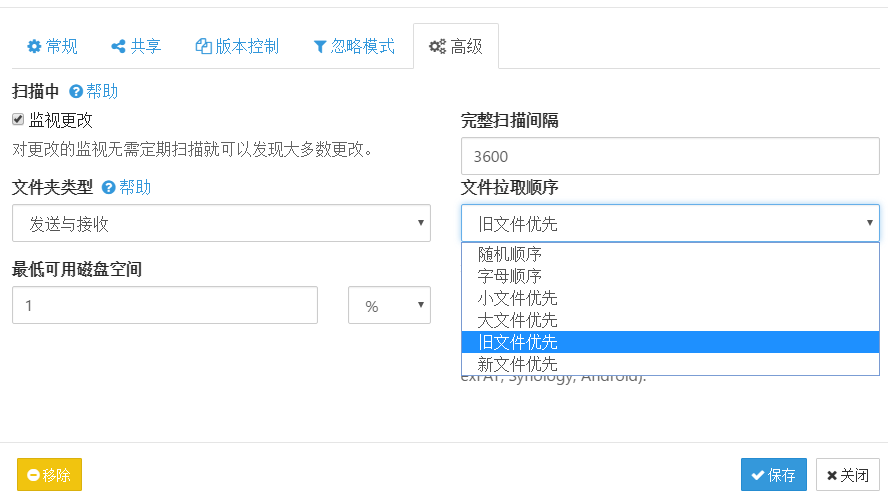The image size is (888, 499).
Task: Pick 小文件优先 in the dropdown list
Action: tap(517, 298)
